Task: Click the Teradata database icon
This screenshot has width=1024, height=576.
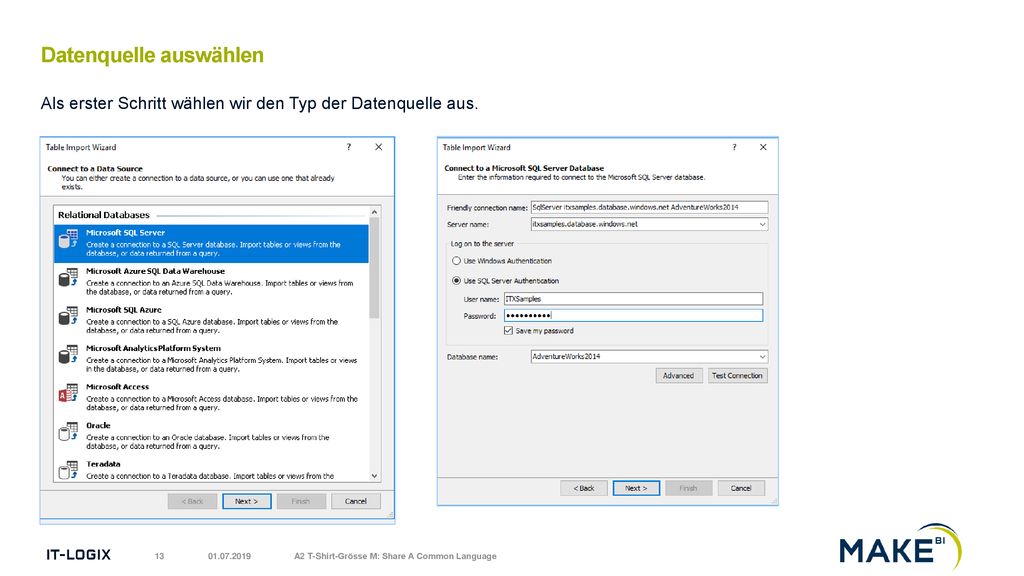Action: 68,470
